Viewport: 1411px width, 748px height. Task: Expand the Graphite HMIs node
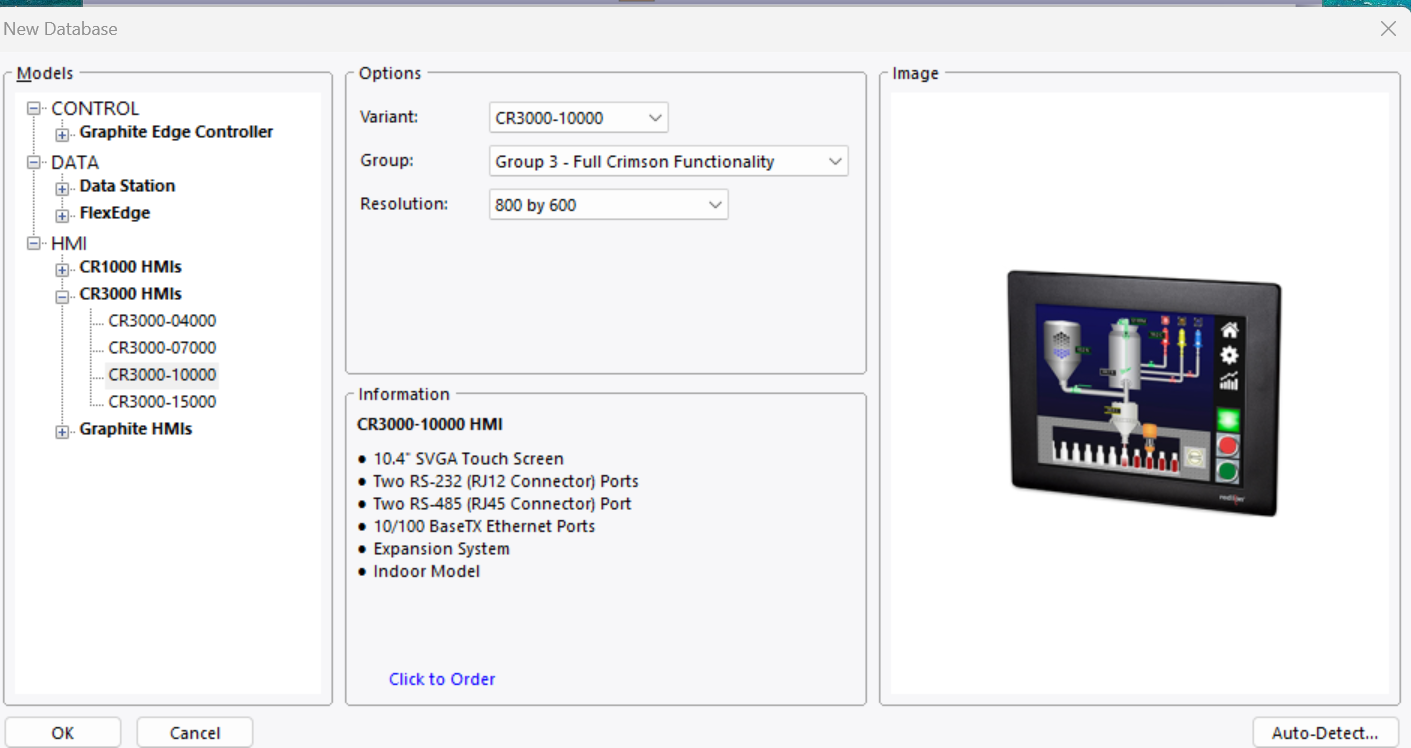[62, 431]
